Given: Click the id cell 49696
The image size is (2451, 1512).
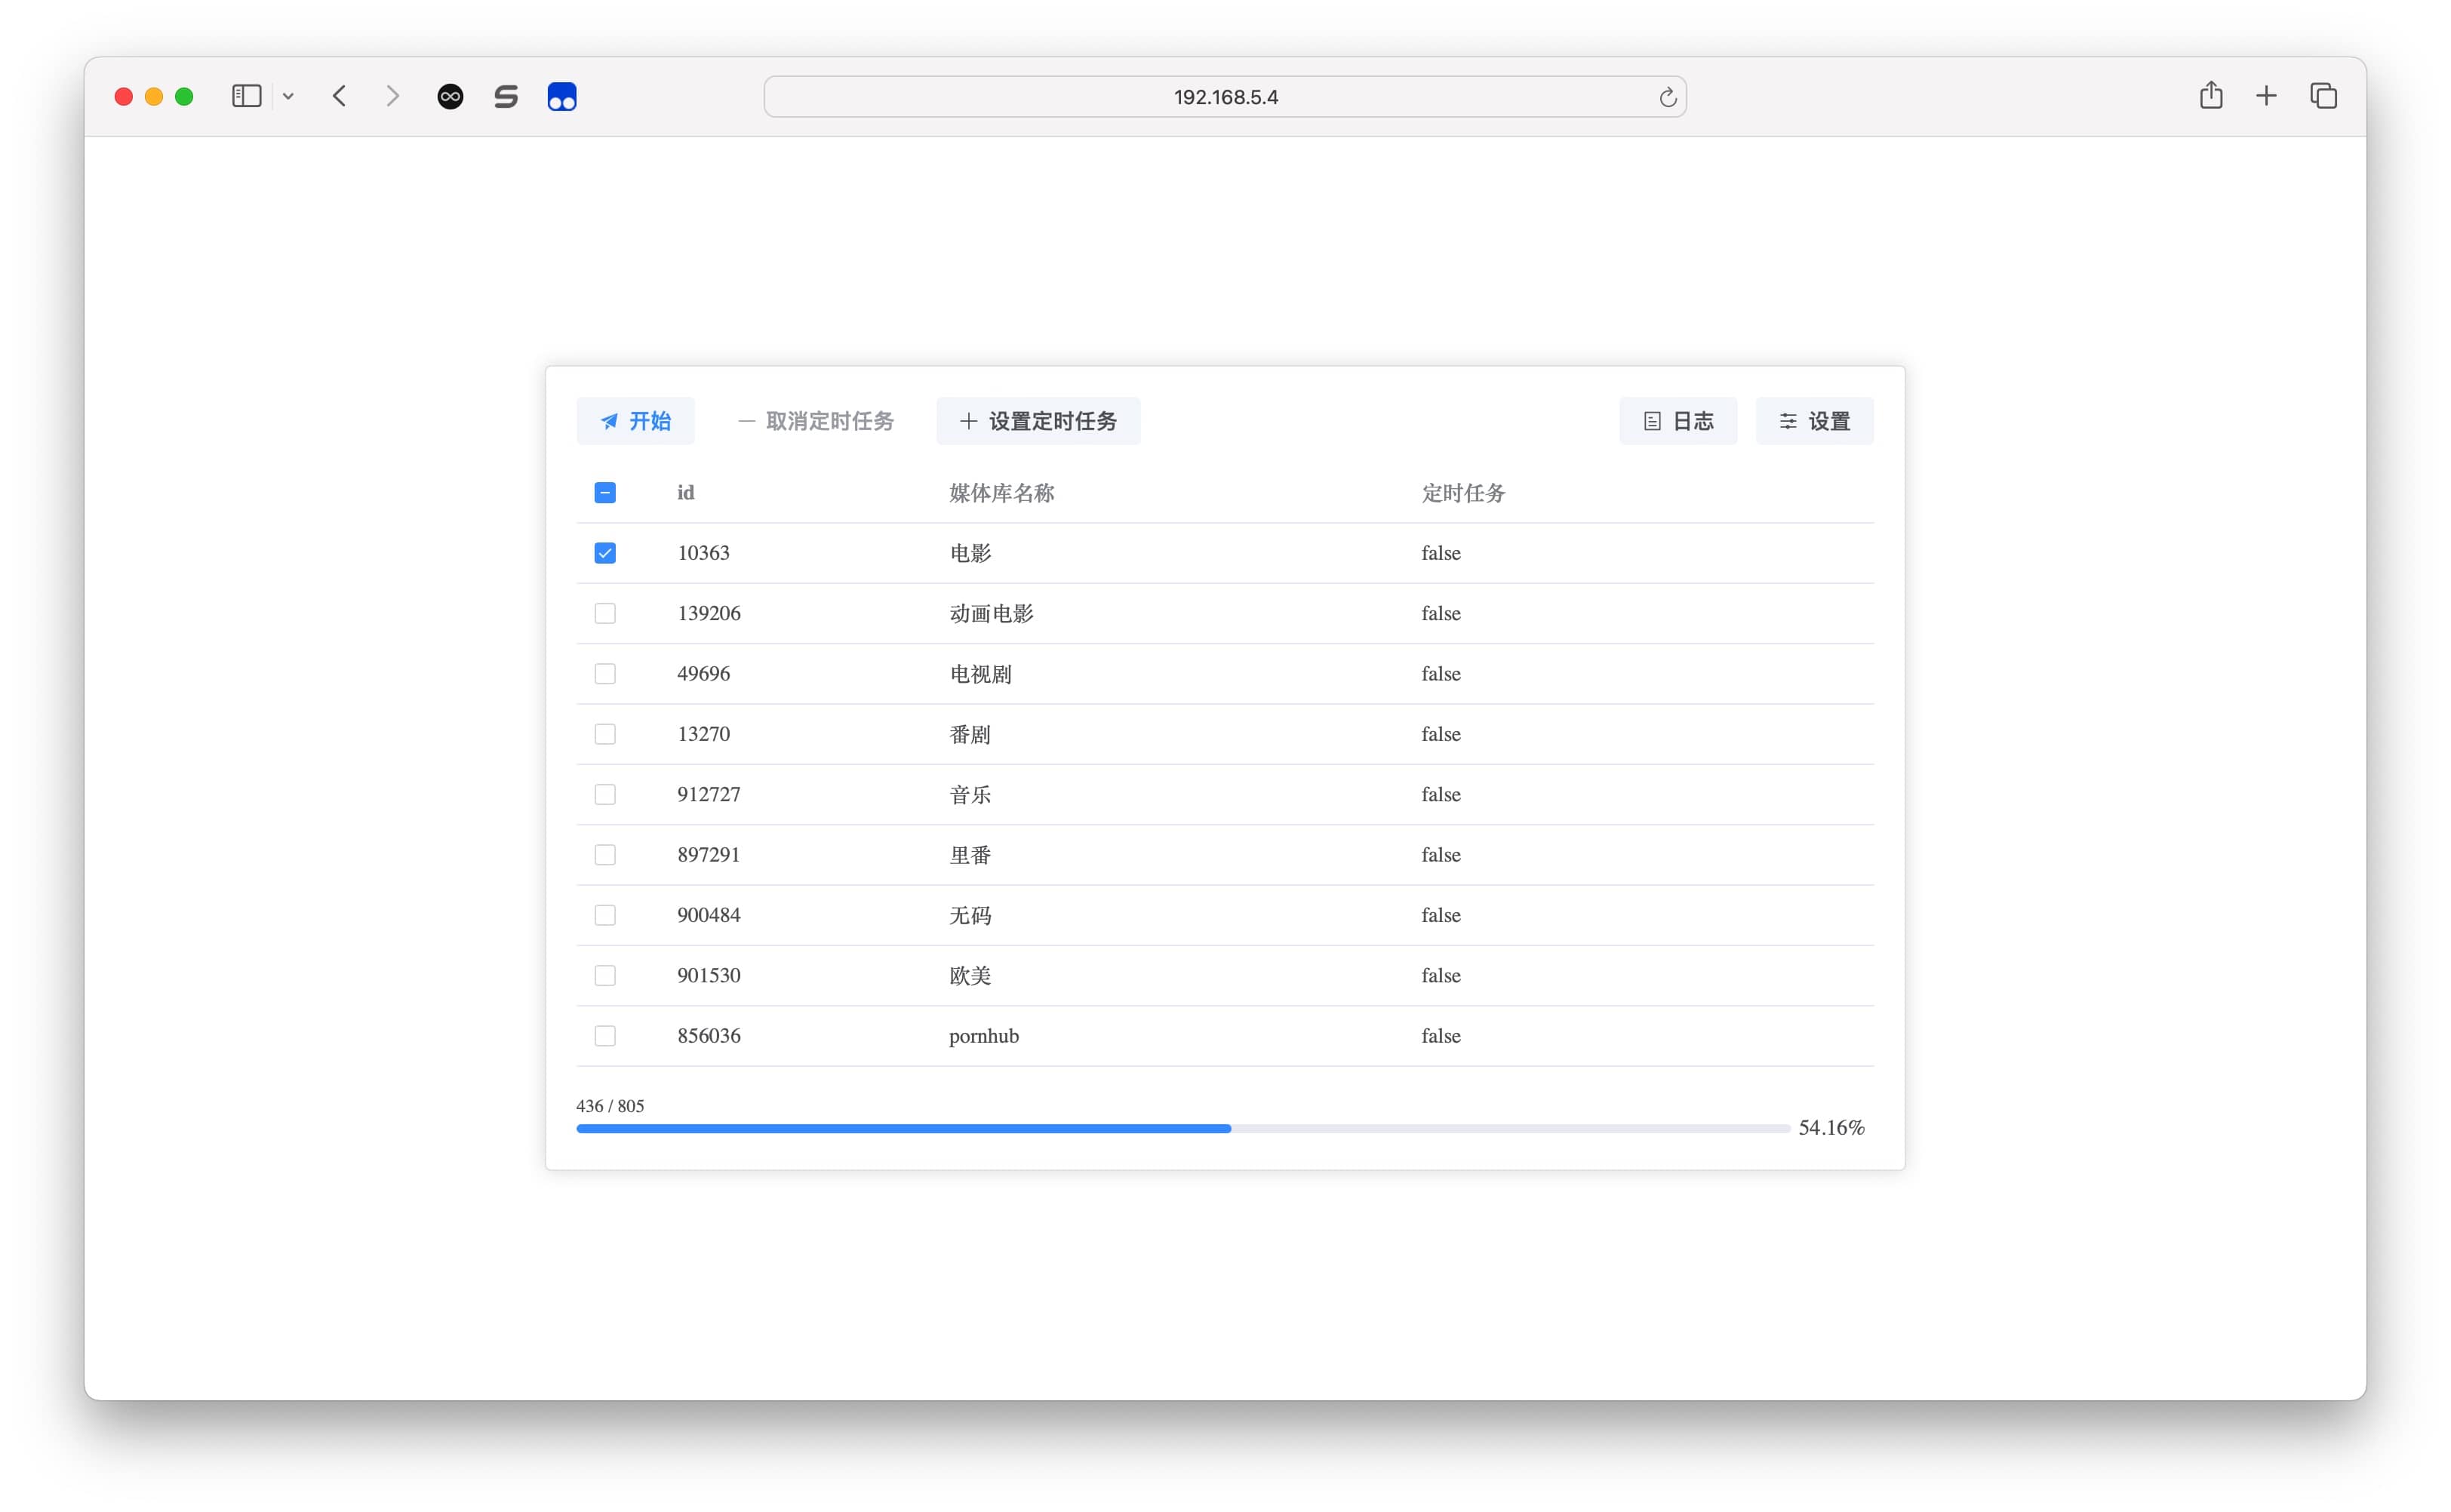Looking at the screenshot, I should click(x=703, y=674).
